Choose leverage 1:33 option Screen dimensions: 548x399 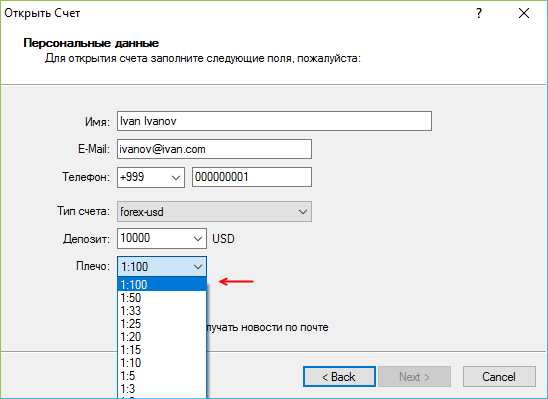click(x=162, y=311)
